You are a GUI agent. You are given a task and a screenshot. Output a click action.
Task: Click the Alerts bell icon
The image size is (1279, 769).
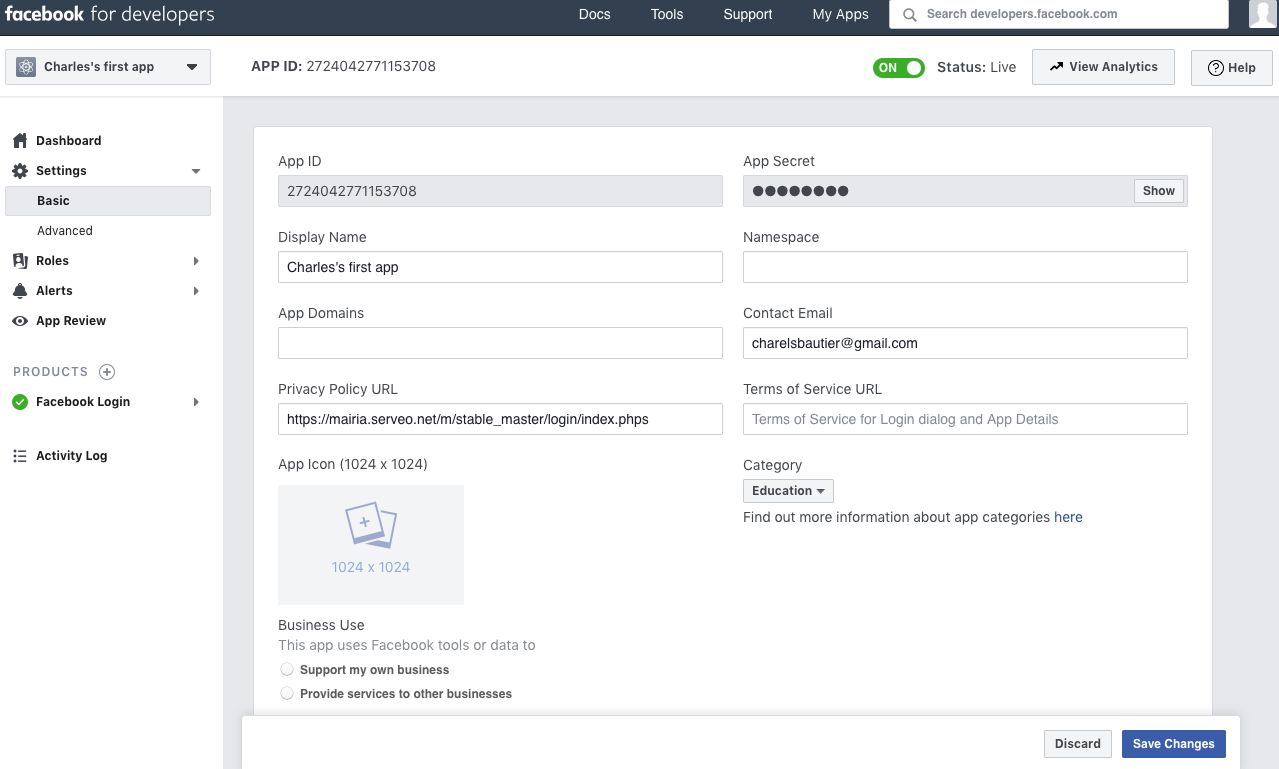(x=20, y=291)
